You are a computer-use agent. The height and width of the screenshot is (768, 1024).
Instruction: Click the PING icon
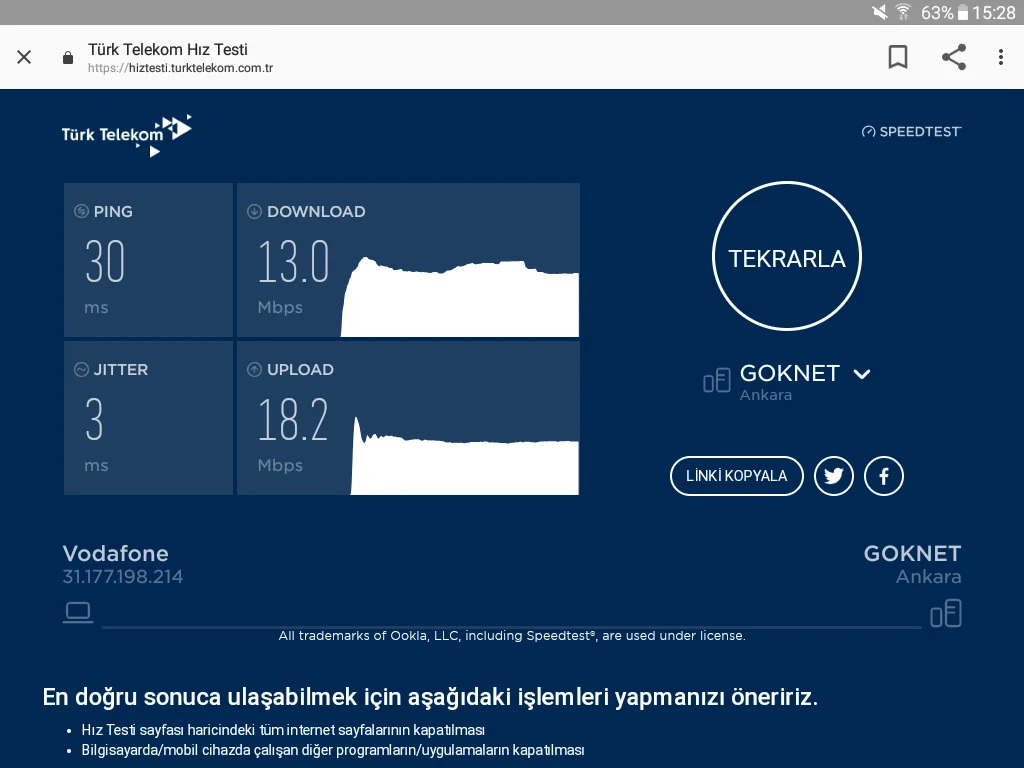[x=81, y=211]
